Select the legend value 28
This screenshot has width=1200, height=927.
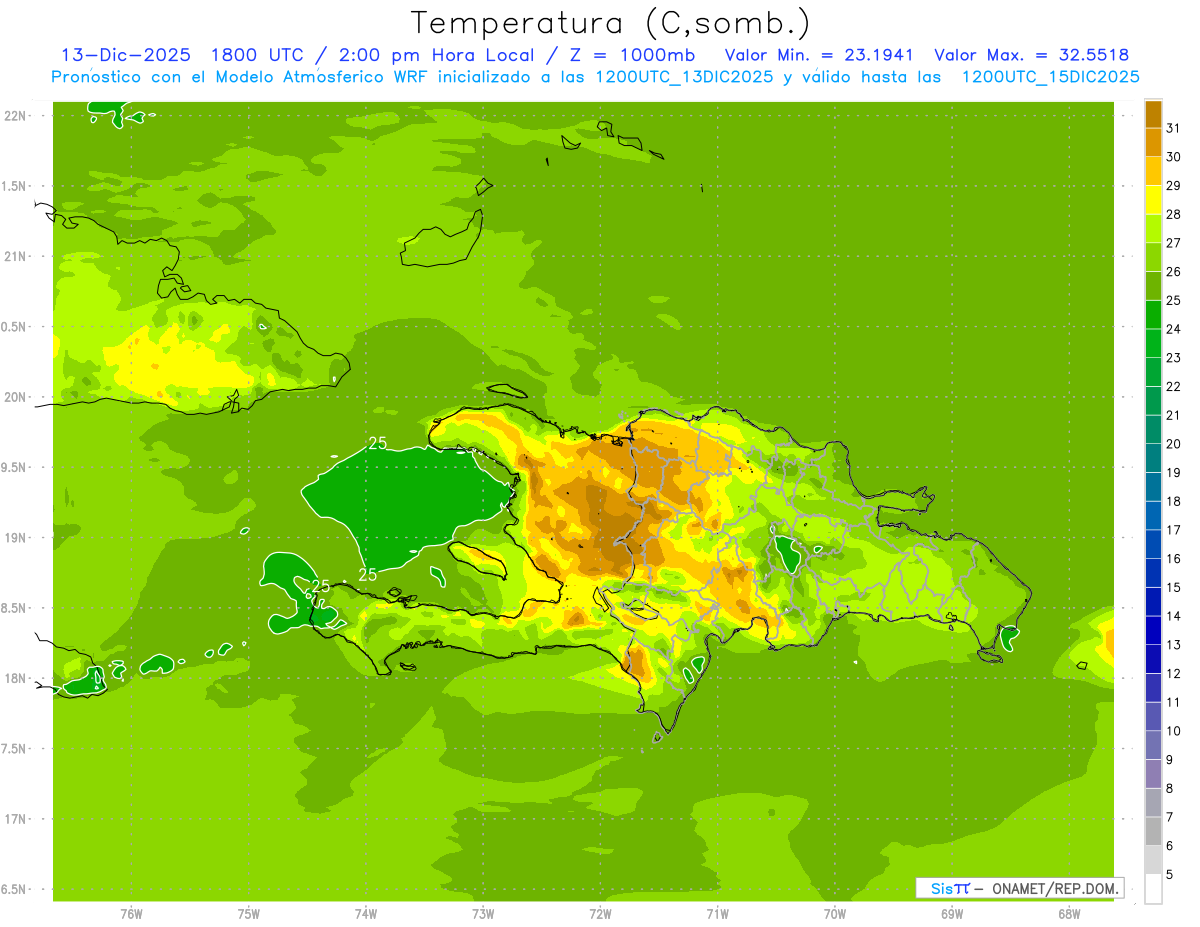[1174, 214]
